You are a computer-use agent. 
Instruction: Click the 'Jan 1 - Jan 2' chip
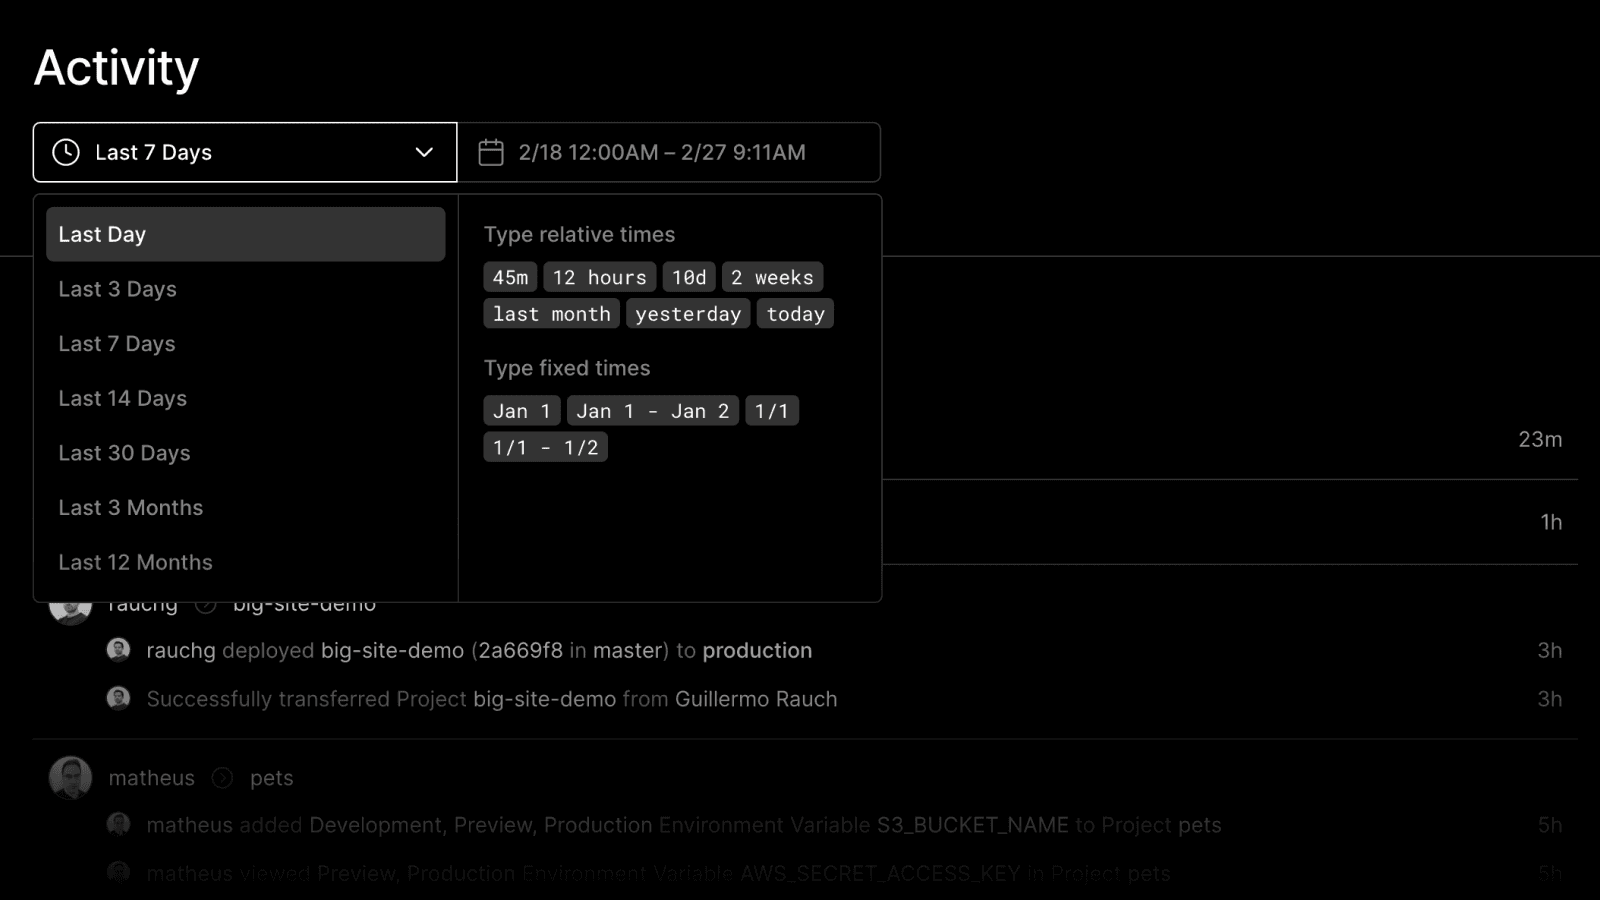click(652, 411)
